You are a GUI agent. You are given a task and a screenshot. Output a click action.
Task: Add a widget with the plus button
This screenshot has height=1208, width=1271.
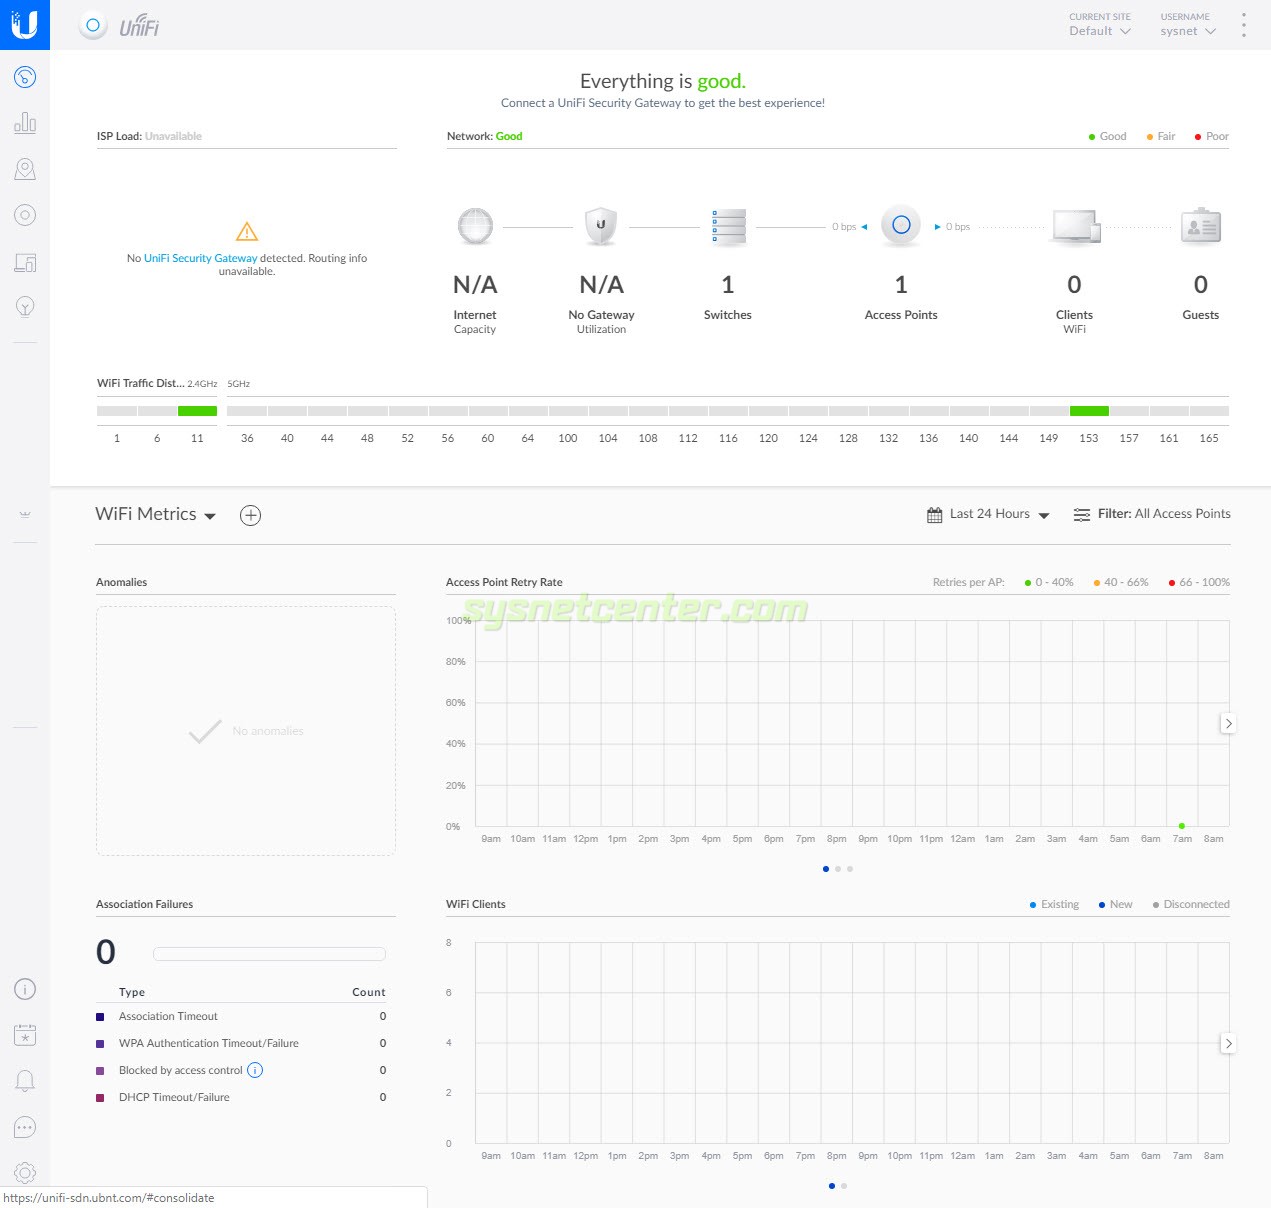tap(250, 515)
